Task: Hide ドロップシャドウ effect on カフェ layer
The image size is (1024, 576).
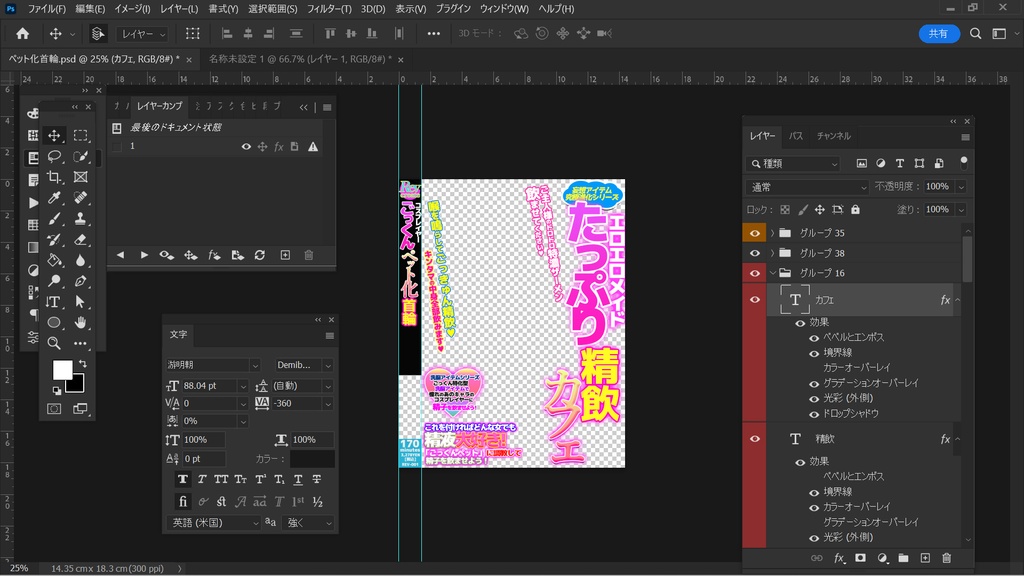Action: point(814,414)
